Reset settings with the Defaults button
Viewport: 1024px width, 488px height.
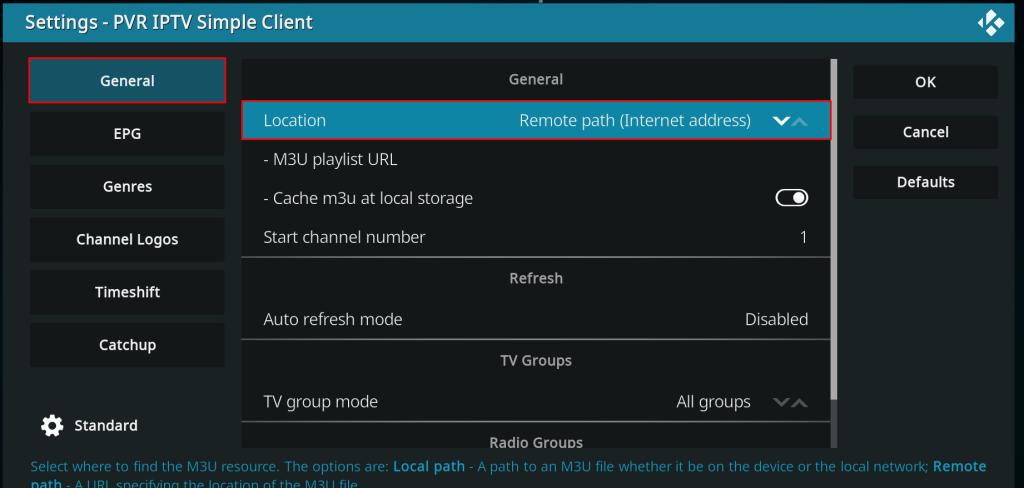pos(925,182)
